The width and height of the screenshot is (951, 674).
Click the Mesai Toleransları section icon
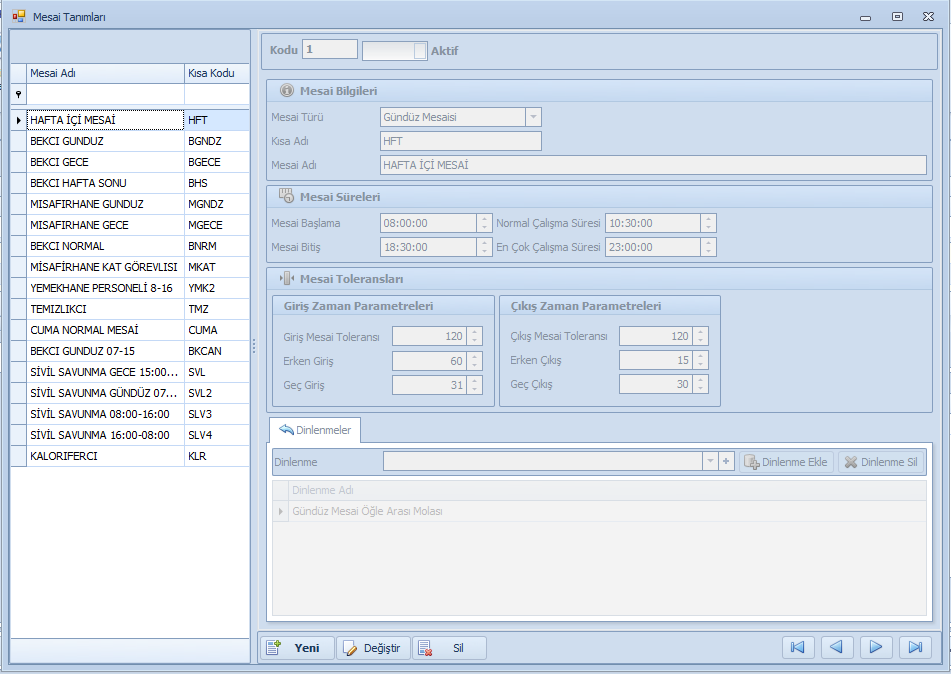tap(287, 278)
